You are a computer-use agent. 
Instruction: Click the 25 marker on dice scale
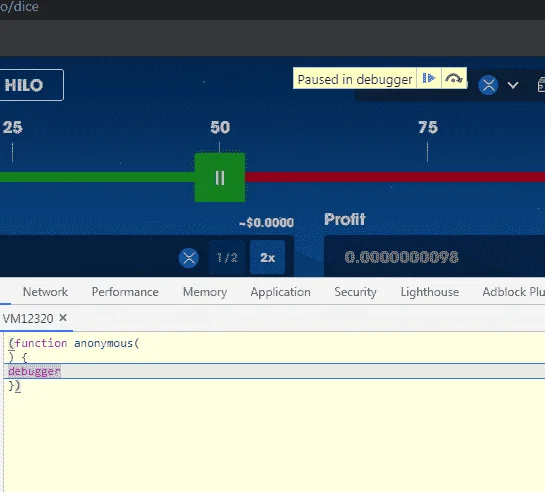(x=13, y=127)
